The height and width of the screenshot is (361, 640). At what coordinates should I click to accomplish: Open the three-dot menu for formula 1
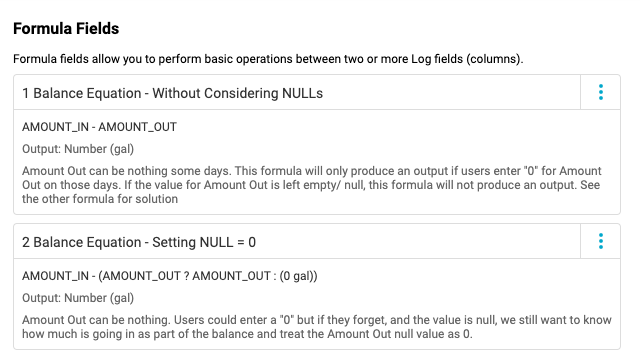click(600, 92)
